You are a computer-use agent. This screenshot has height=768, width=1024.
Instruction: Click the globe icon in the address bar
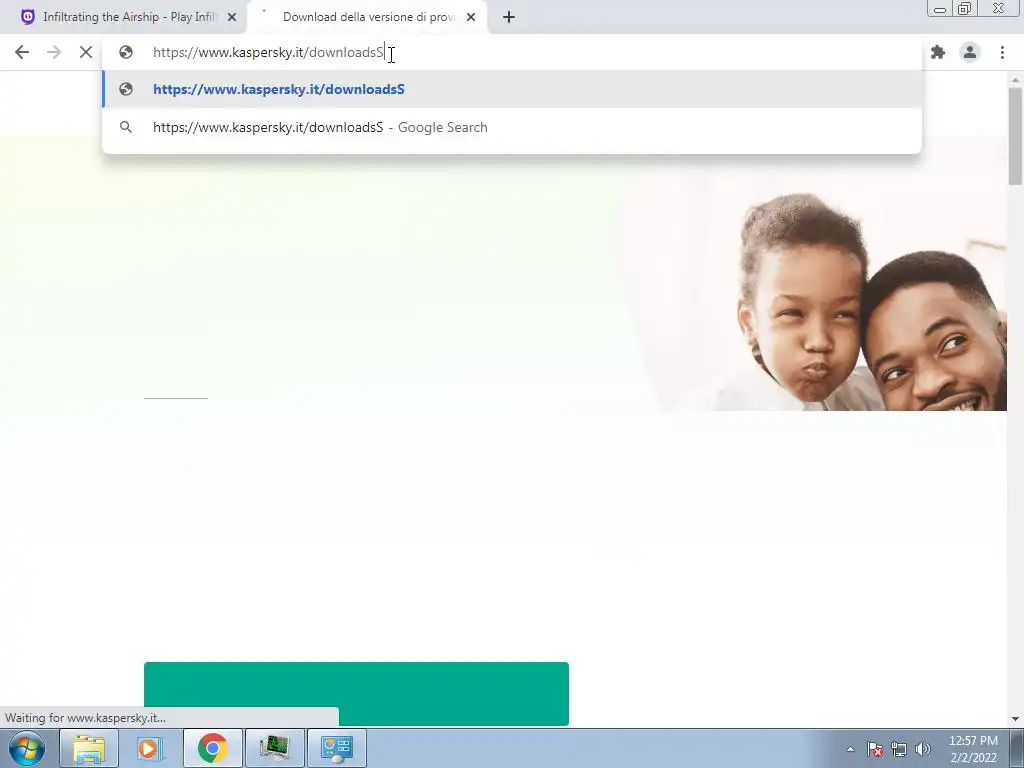[126, 52]
